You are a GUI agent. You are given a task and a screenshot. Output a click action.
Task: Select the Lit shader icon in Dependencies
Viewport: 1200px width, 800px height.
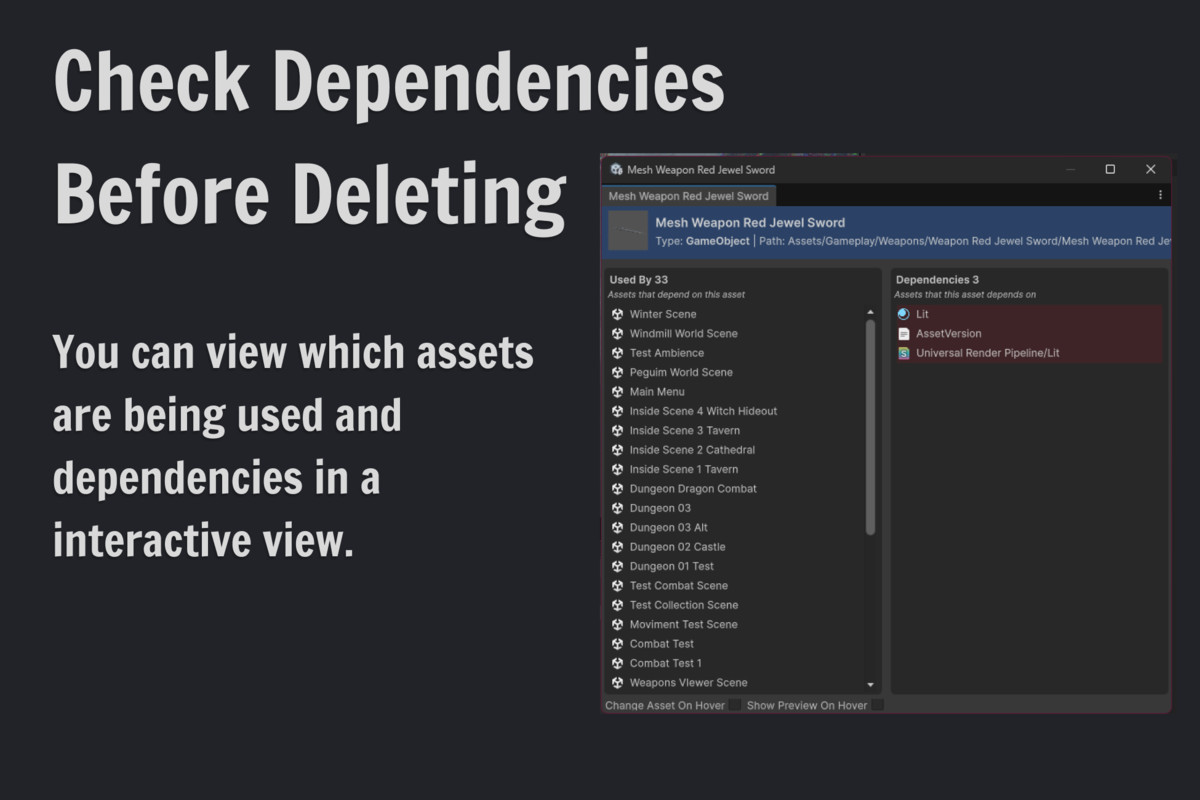pos(906,314)
